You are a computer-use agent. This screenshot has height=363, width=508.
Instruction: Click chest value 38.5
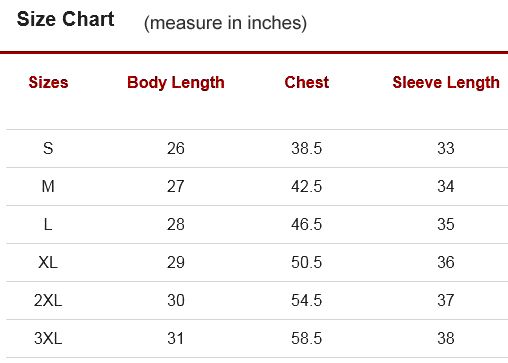[307, 148]
